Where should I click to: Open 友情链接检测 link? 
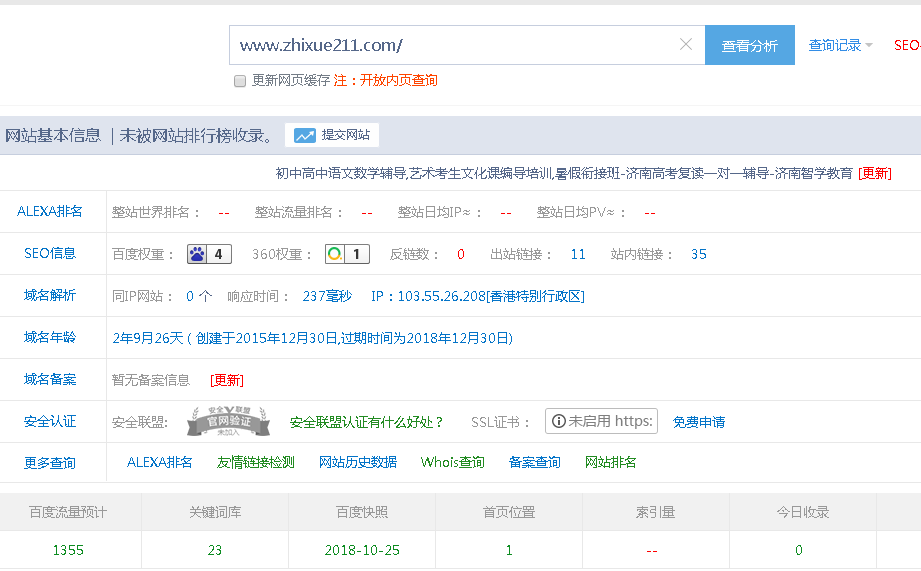pyautogui.click(x=256, y=462)
